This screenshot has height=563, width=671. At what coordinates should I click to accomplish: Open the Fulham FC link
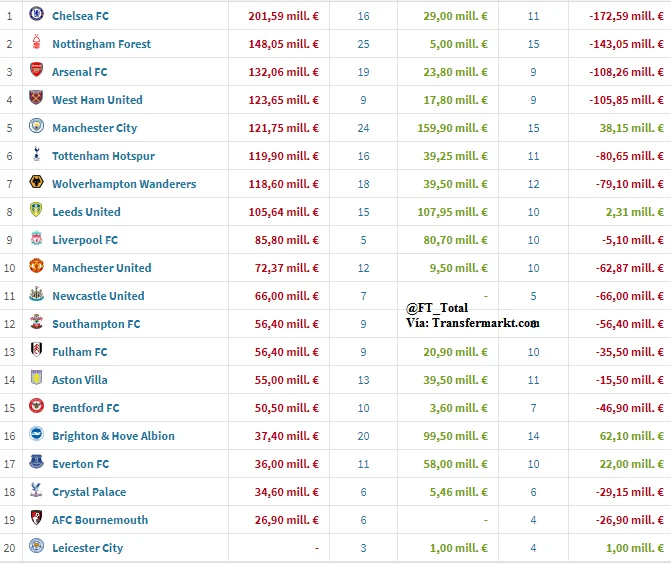(80, 352)
